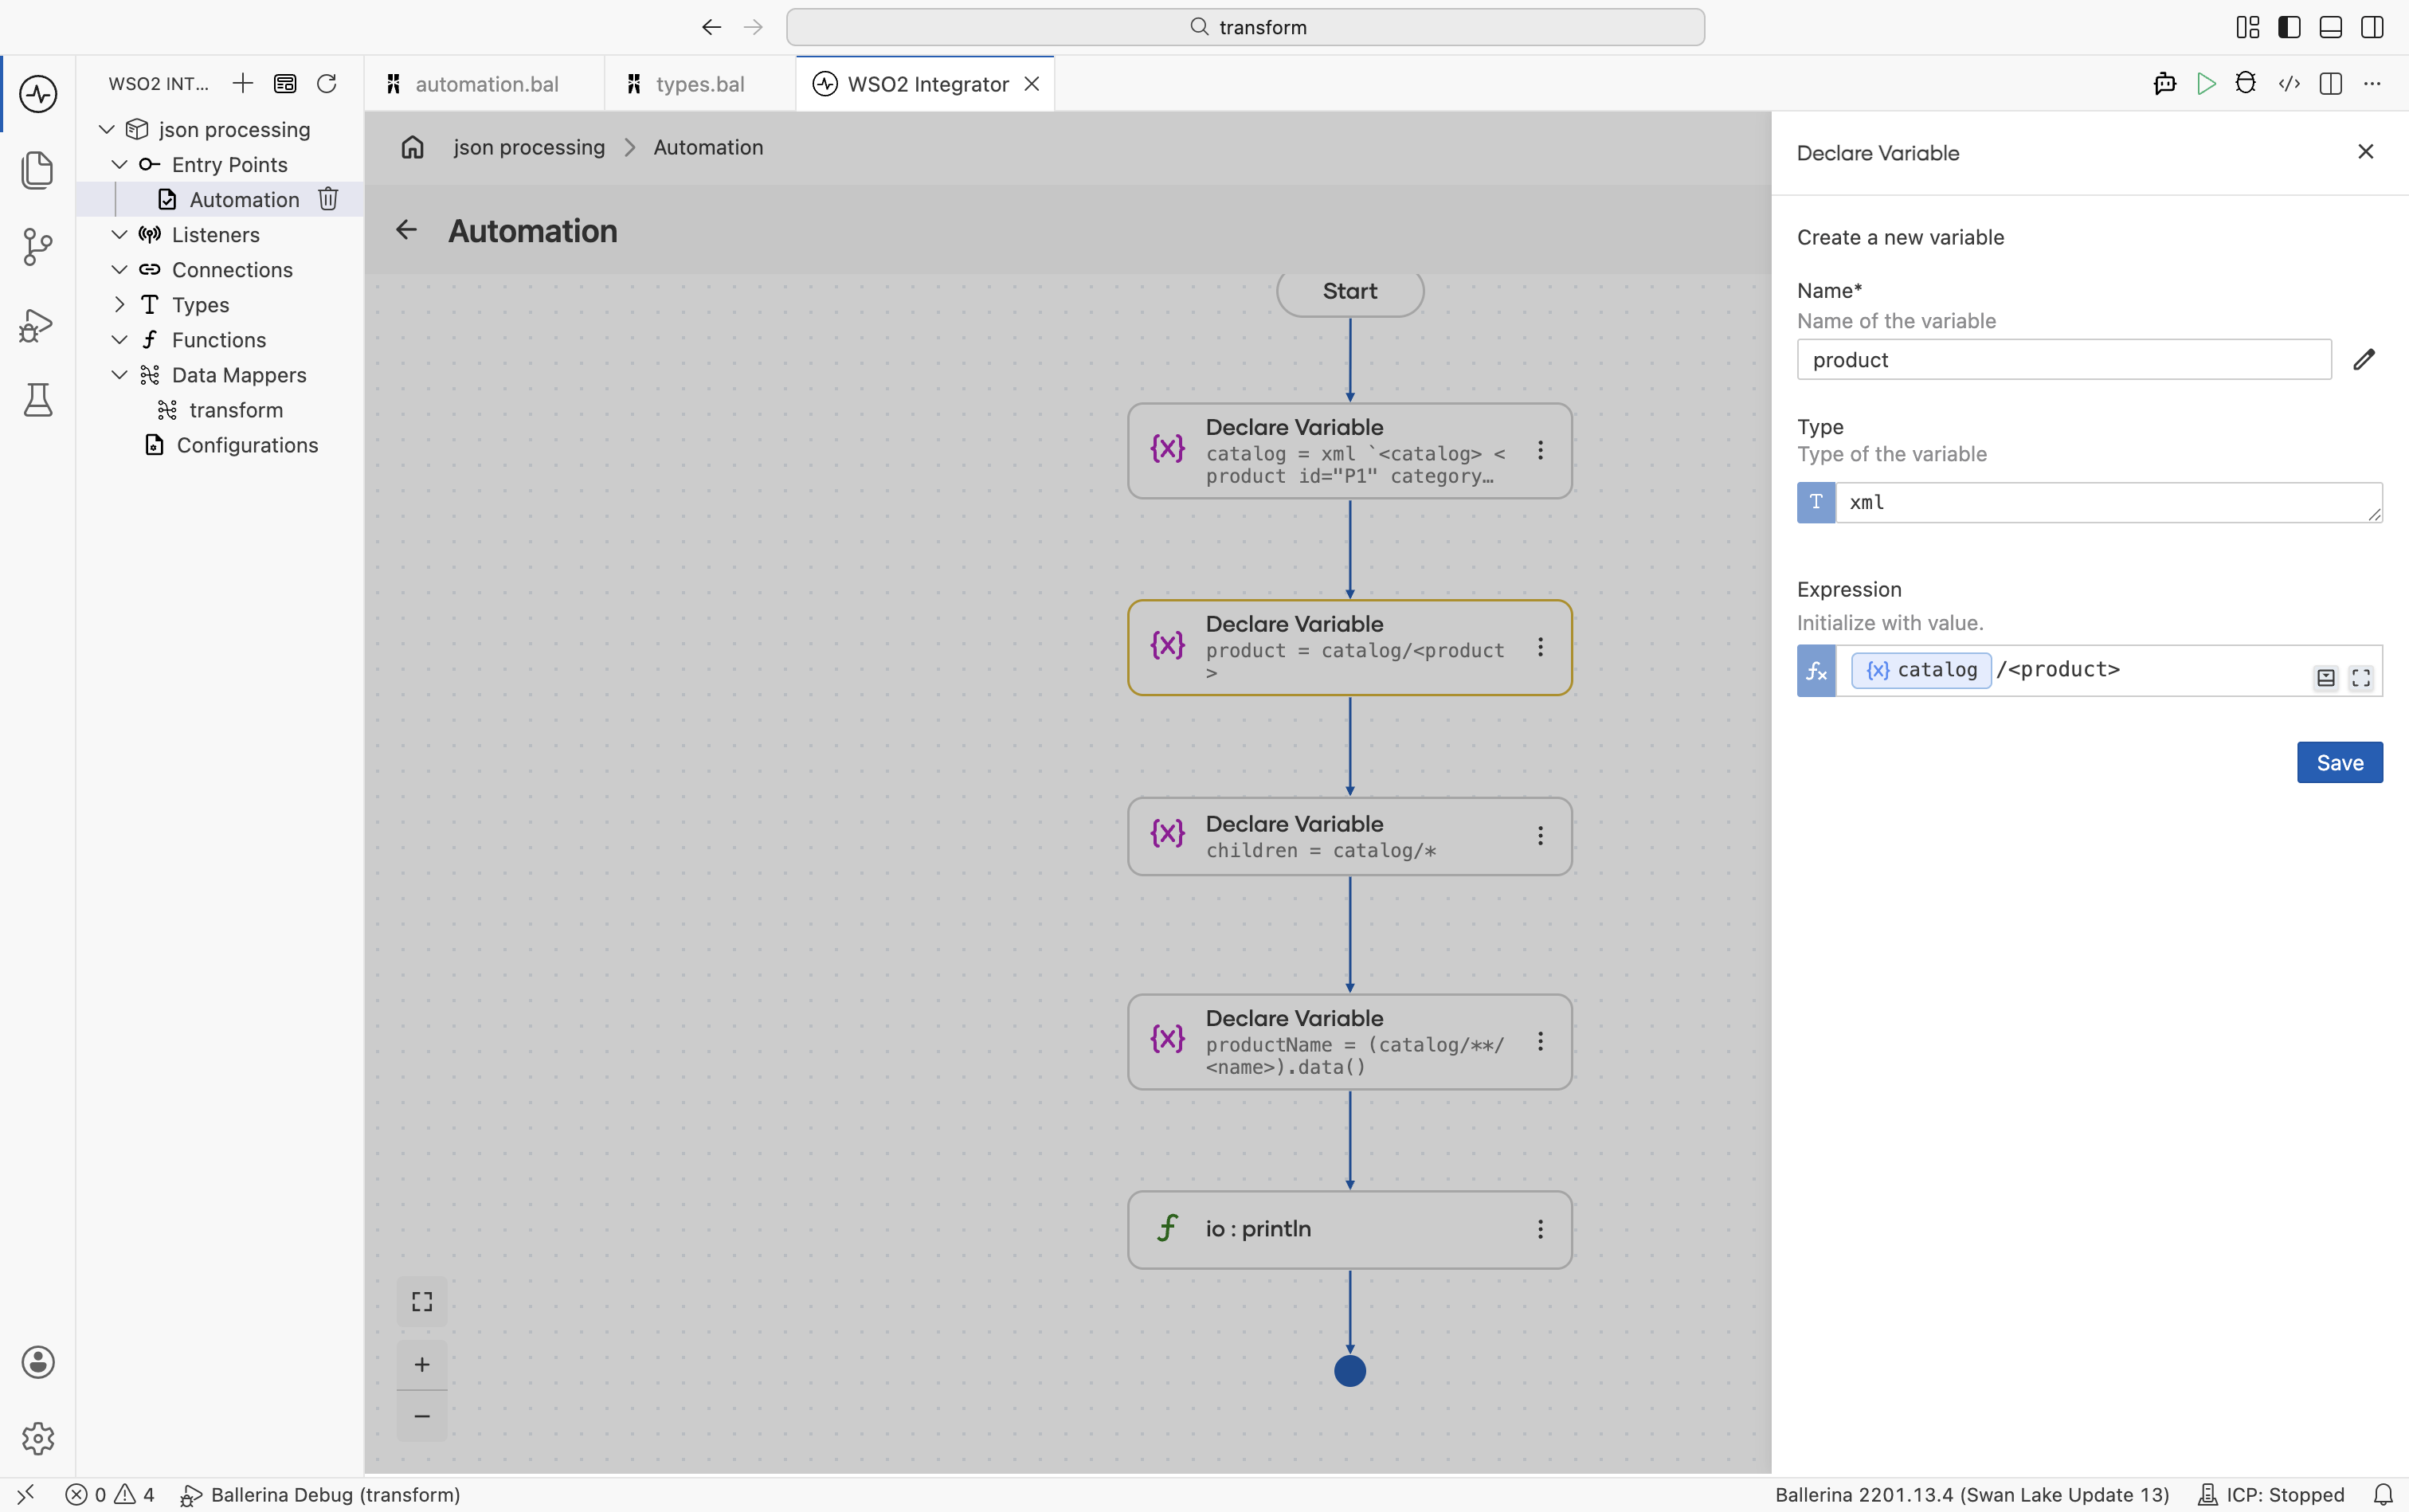
Task: Zoom out on the flow diagram
Action: (x=422, y=1416)
